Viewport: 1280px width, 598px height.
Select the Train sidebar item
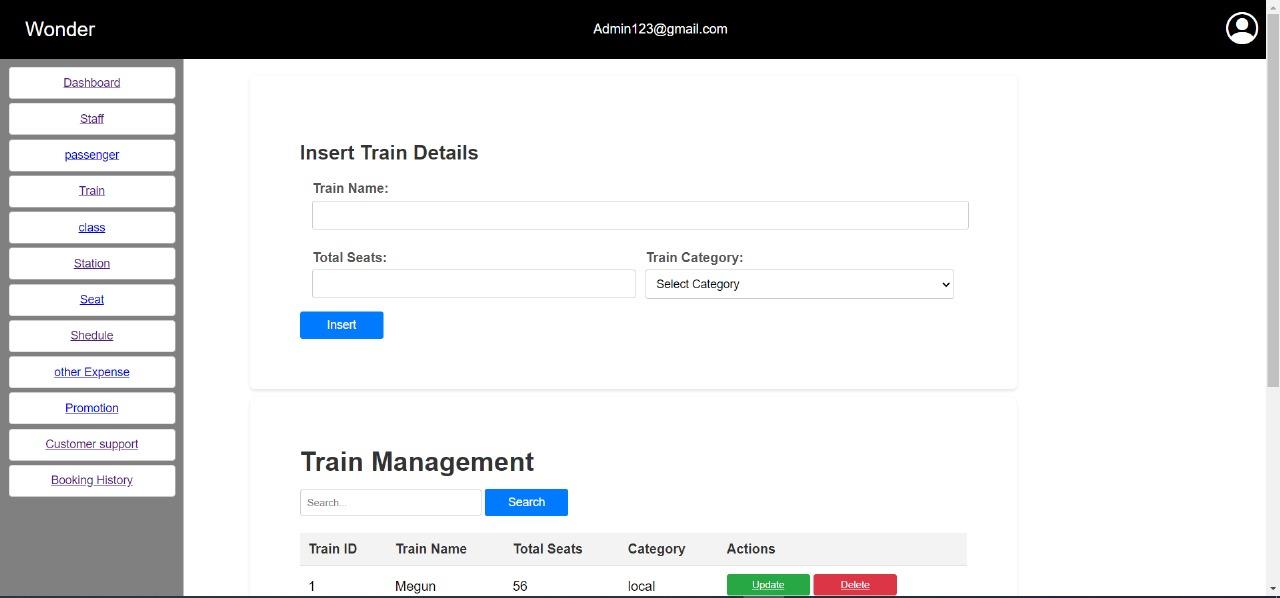92,191
